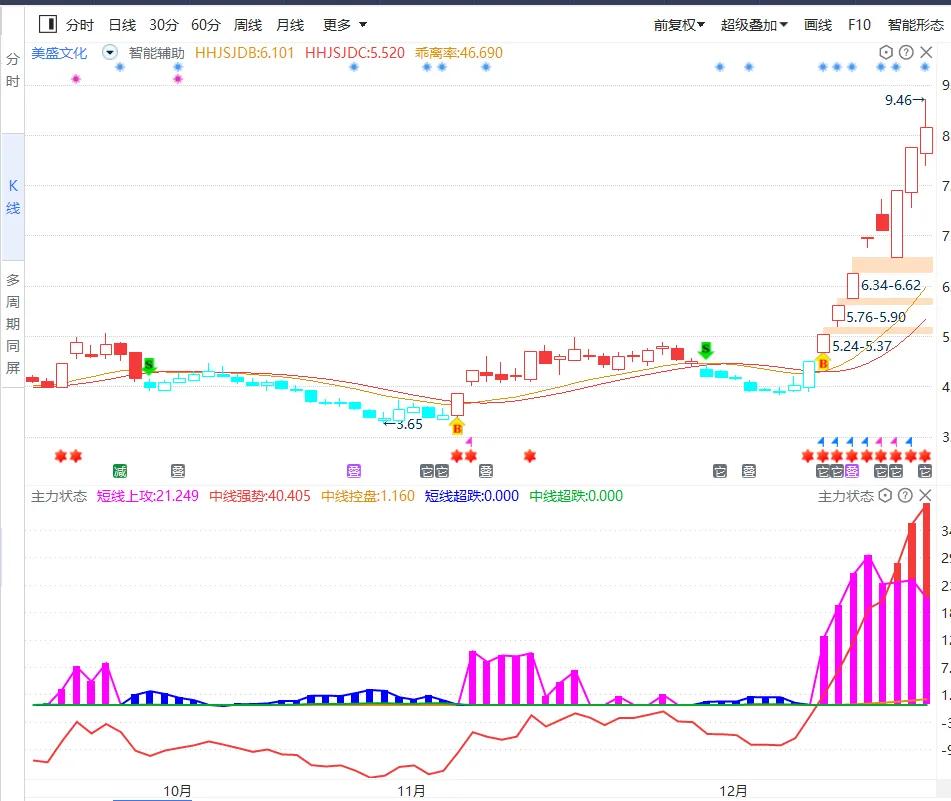Click the 6.34-6.62 orange price zone
951x801 pixels.
click(891, 285)
